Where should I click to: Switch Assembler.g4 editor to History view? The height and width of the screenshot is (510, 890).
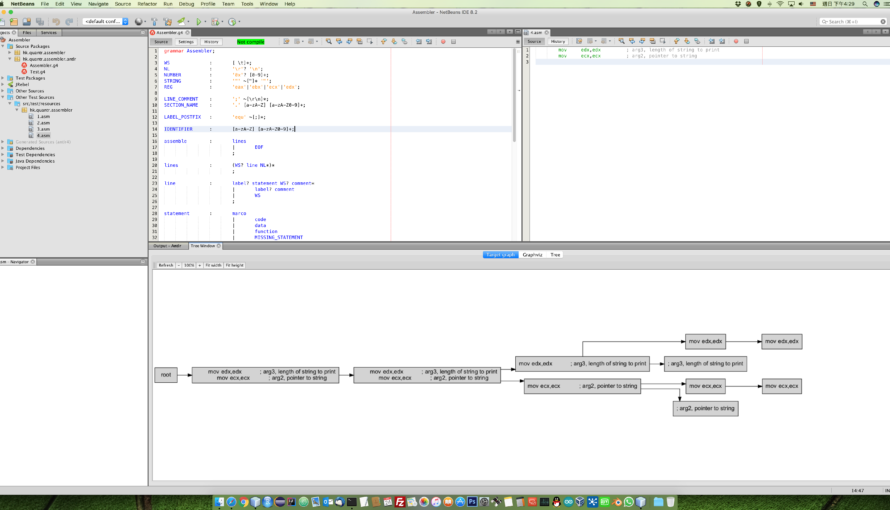click(211, 41)
